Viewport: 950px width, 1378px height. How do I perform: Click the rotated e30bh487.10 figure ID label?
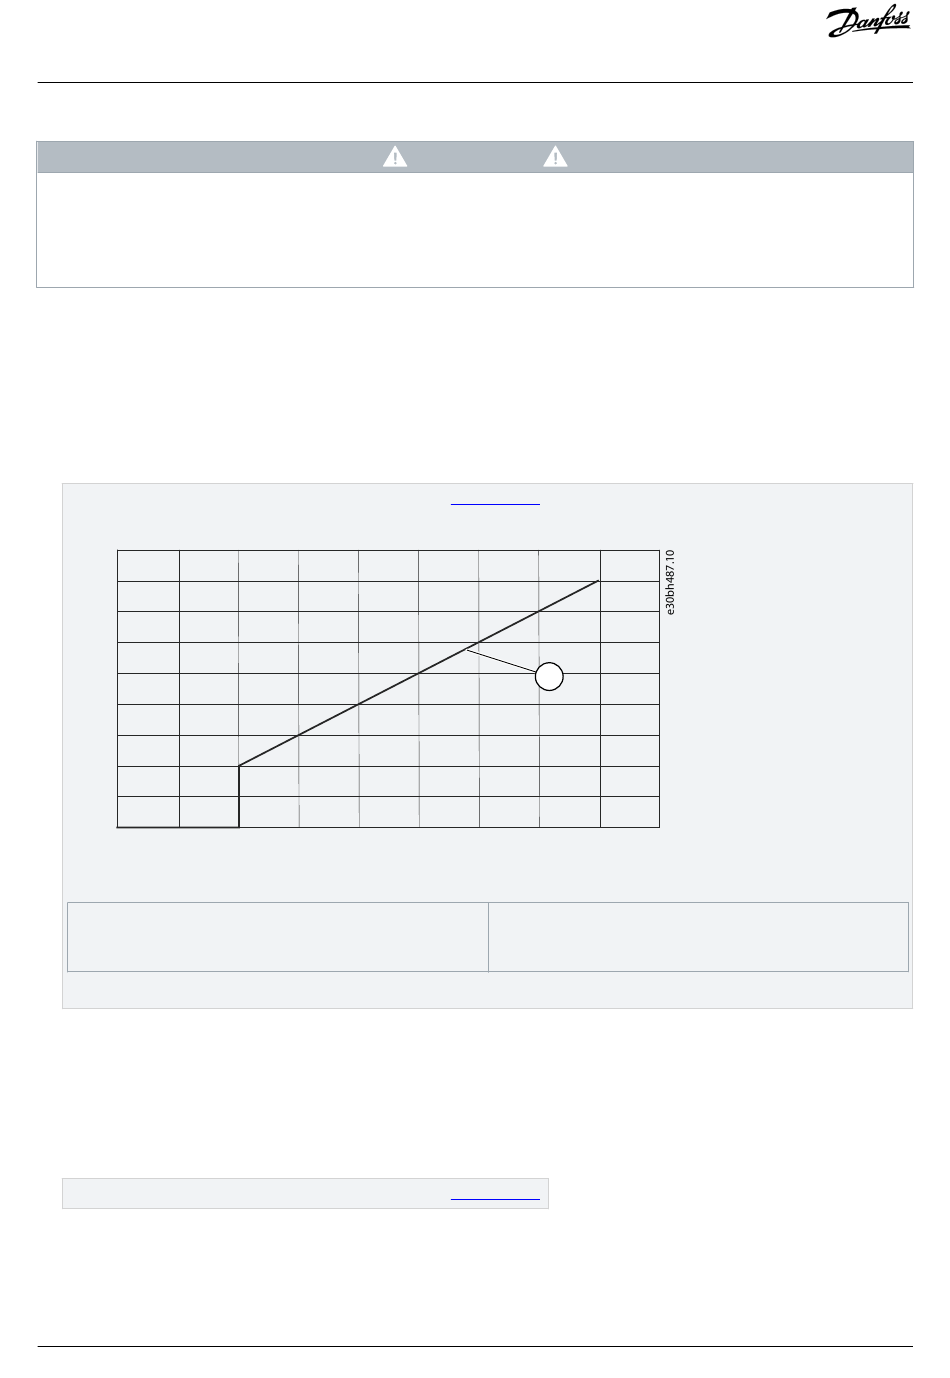670,581
